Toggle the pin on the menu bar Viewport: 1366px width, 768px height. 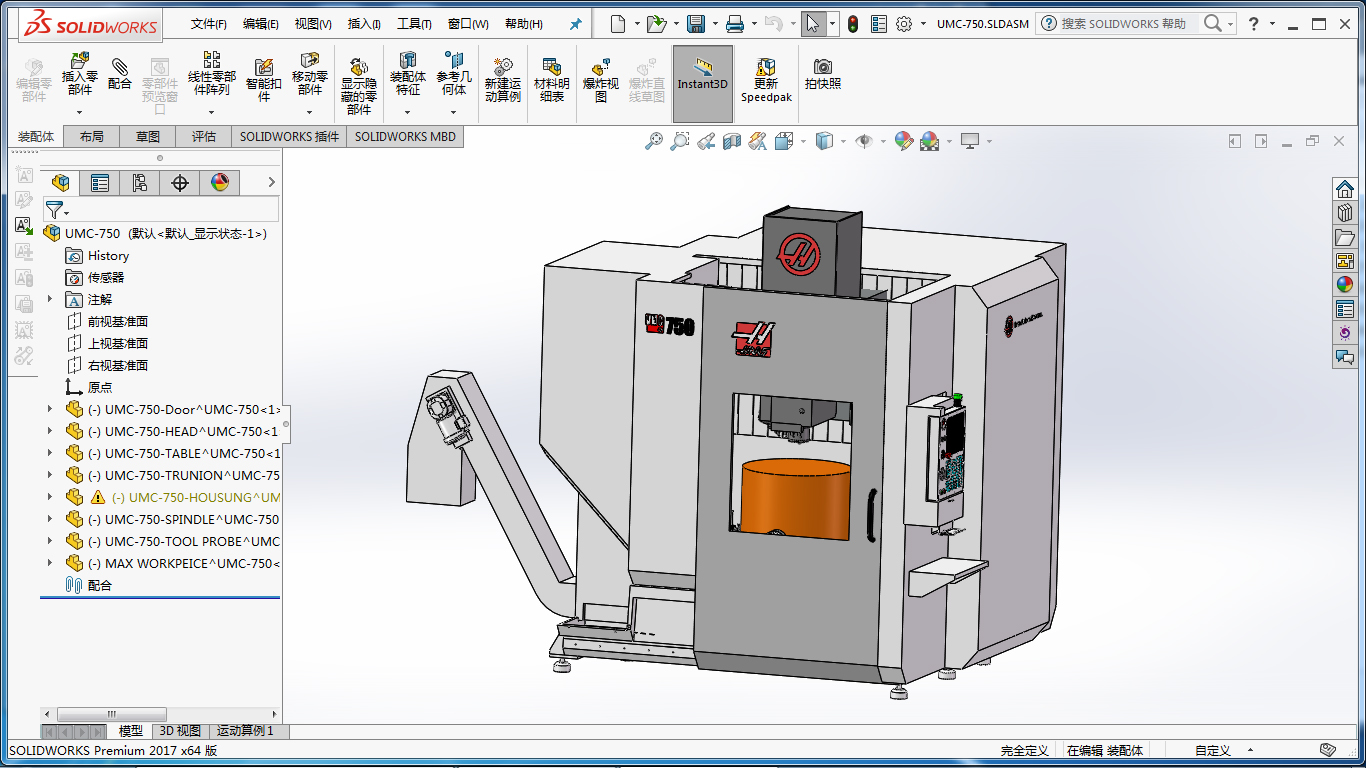(x=575, y=24)
